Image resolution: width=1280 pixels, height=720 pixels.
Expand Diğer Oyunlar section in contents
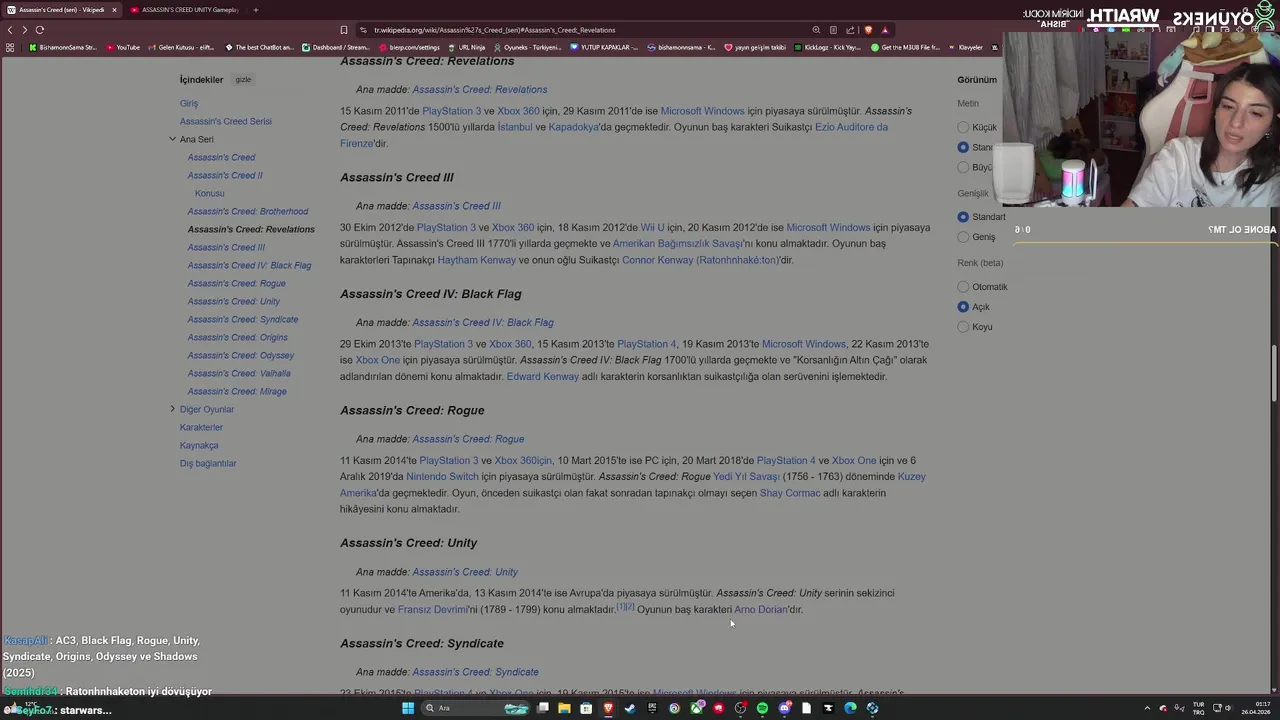tap(172, 409)
